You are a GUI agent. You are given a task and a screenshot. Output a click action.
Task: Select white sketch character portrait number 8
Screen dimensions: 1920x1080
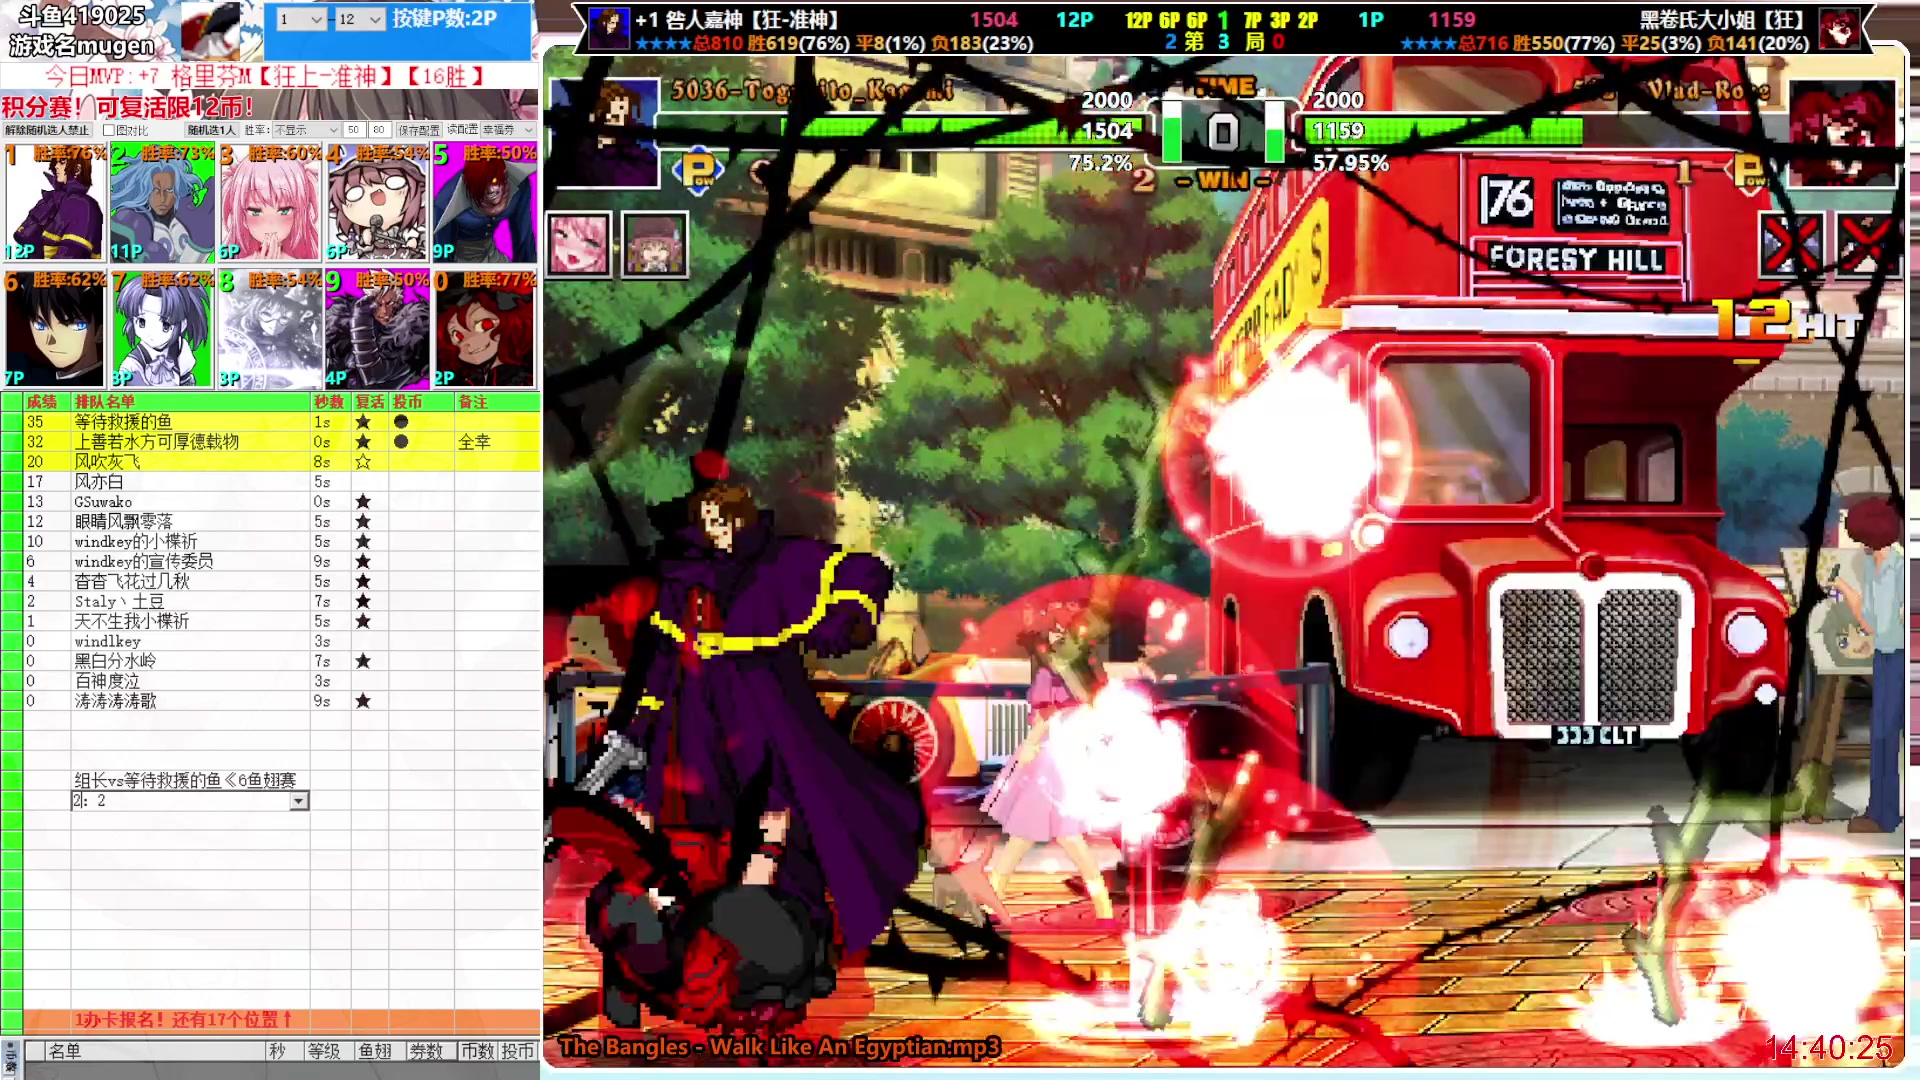pos(270,329)
